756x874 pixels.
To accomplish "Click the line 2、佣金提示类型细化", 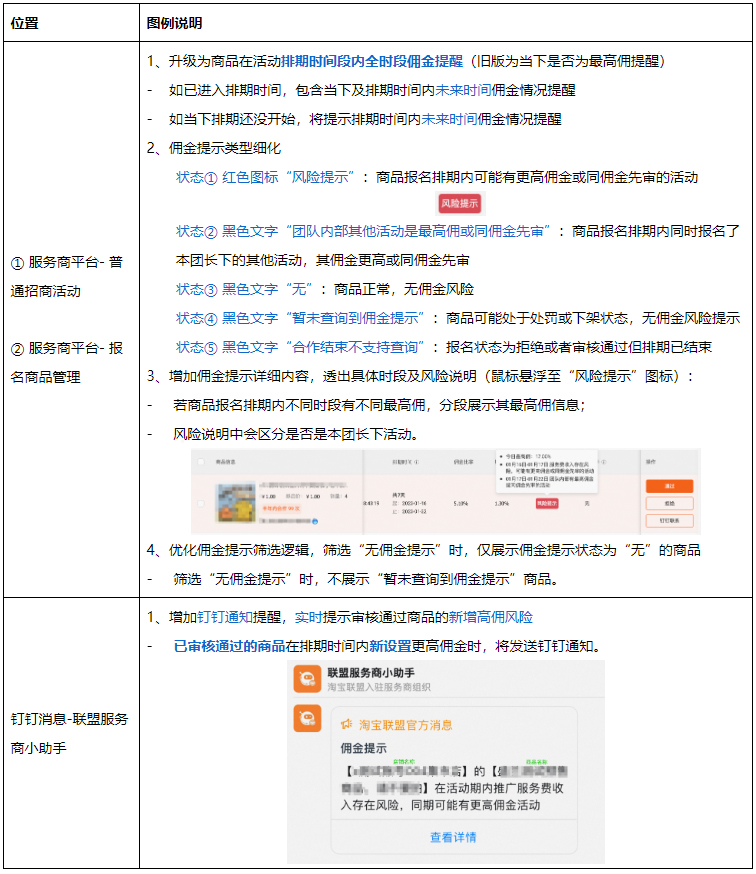I will coord(214,148).
